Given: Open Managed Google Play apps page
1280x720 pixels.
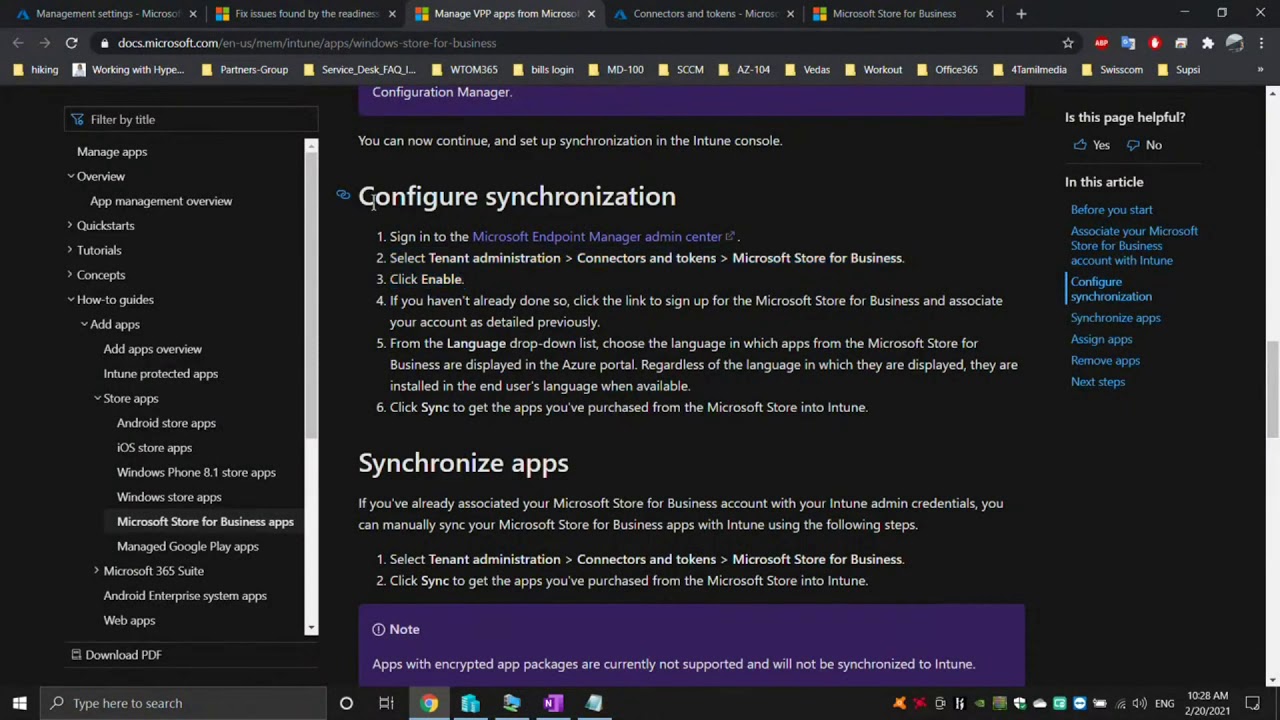Looking at the screenshot, I should tap(187, 546).
